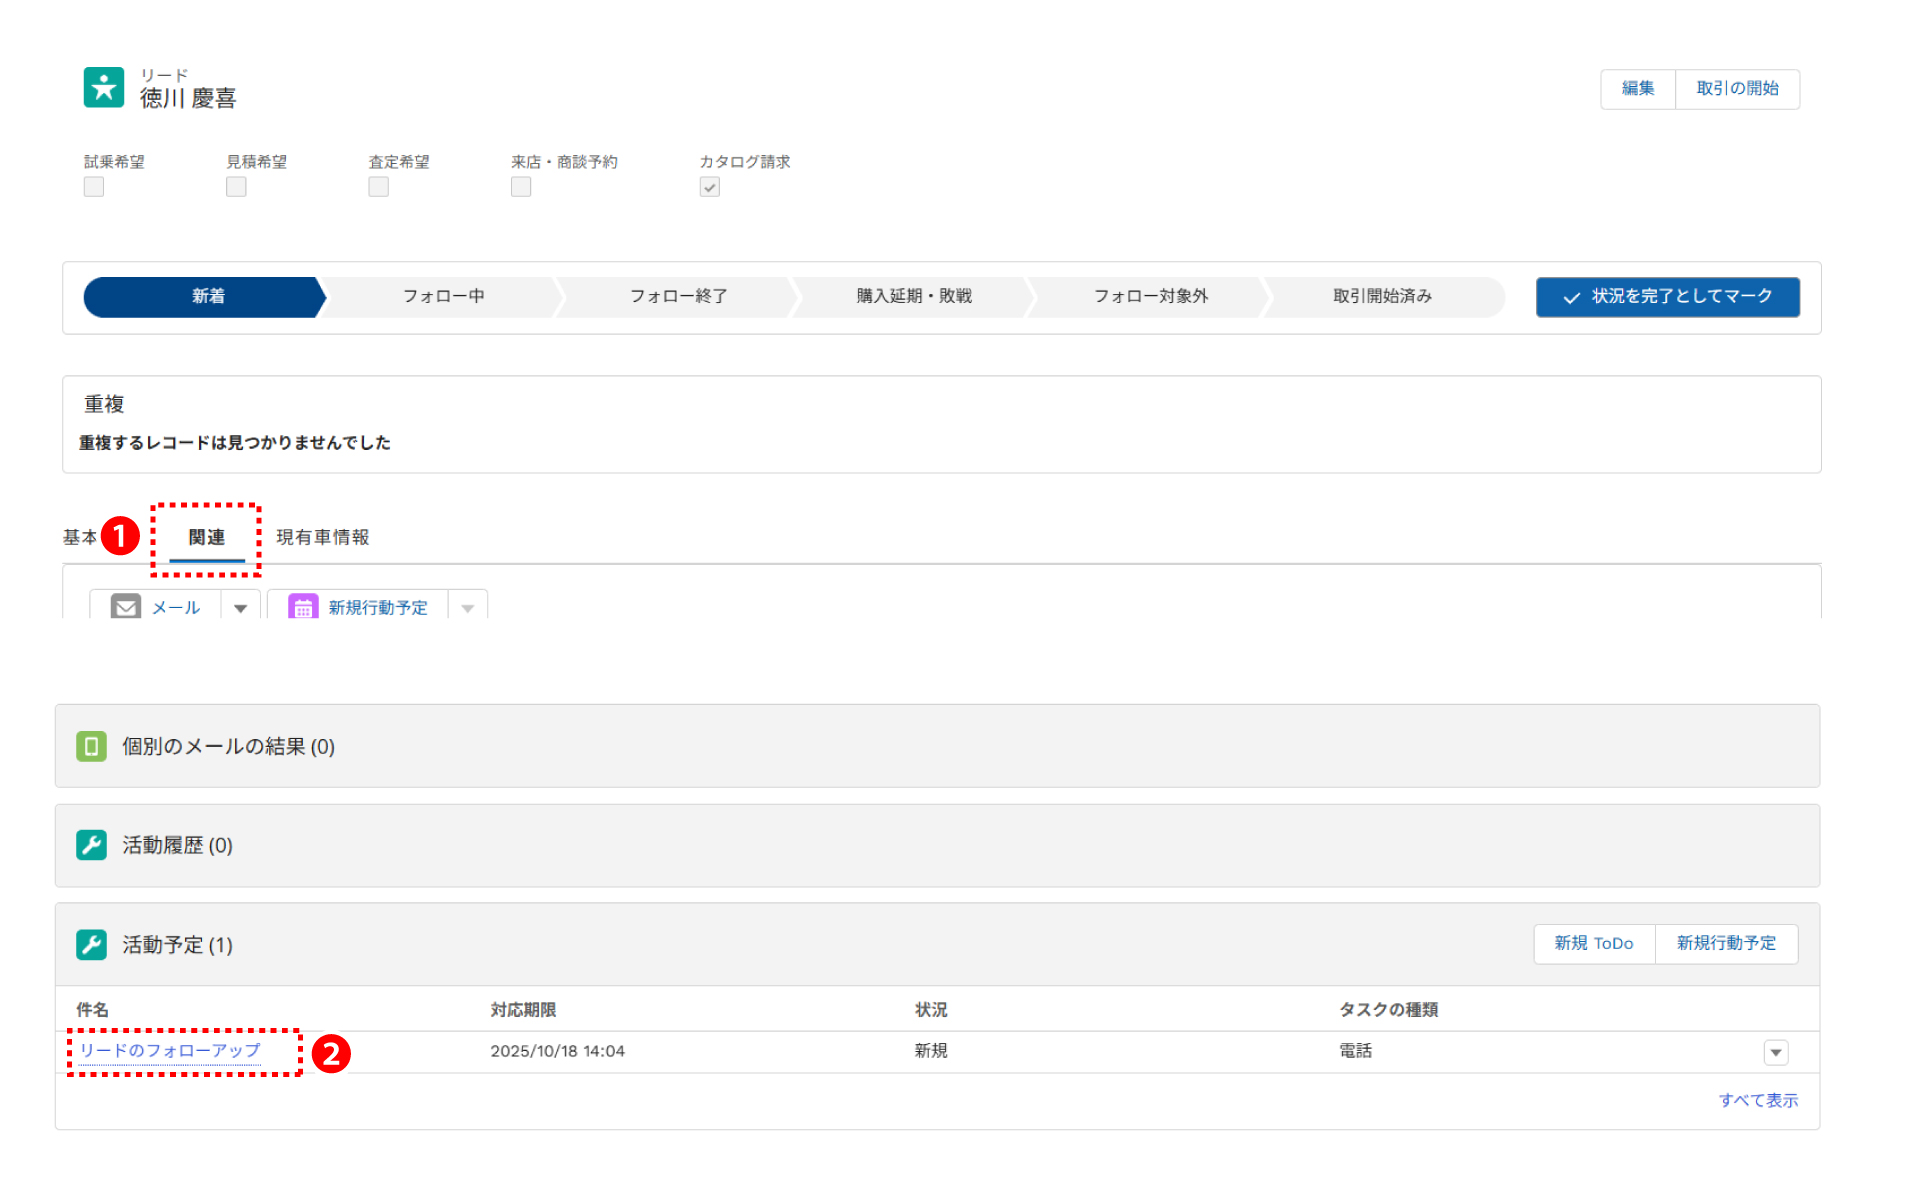The height and width of the screenshot is (1178, 1920).
Task: Click the 取引の開始 button
Action: coord(1737,89)
